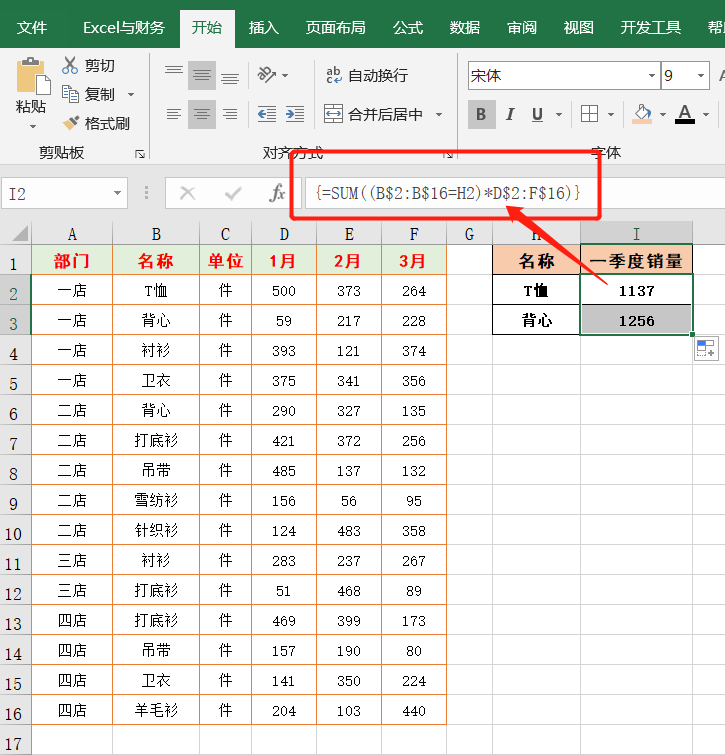725x755 pixels.
Task: Click the Cut scissors icon
Action: tap(70, 65)
